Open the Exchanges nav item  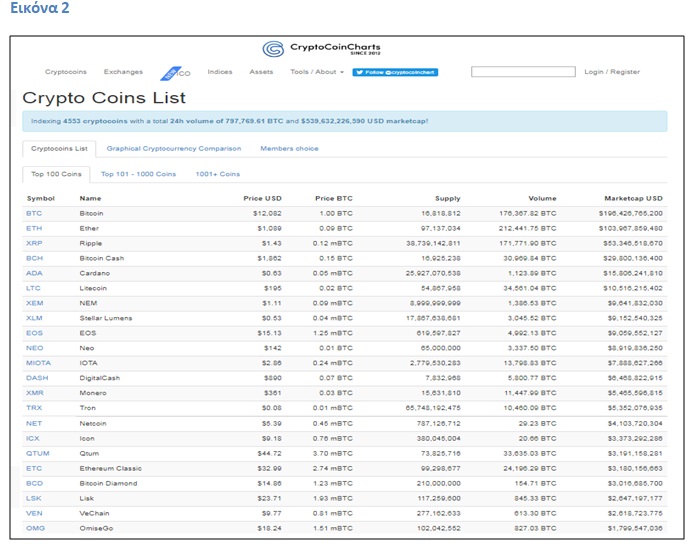click(x=123, y=72)
